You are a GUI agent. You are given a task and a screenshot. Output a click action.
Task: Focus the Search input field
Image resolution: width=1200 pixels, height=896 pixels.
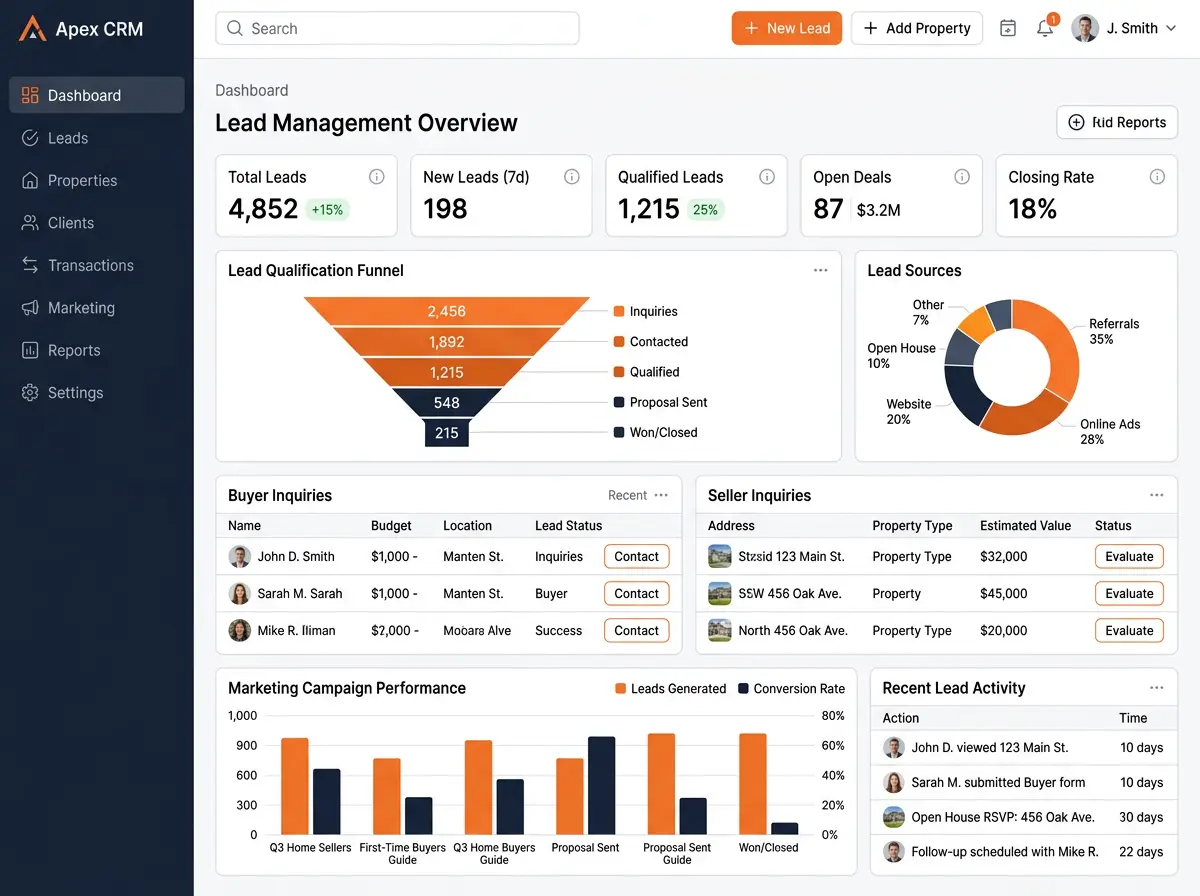coord(397,28)
